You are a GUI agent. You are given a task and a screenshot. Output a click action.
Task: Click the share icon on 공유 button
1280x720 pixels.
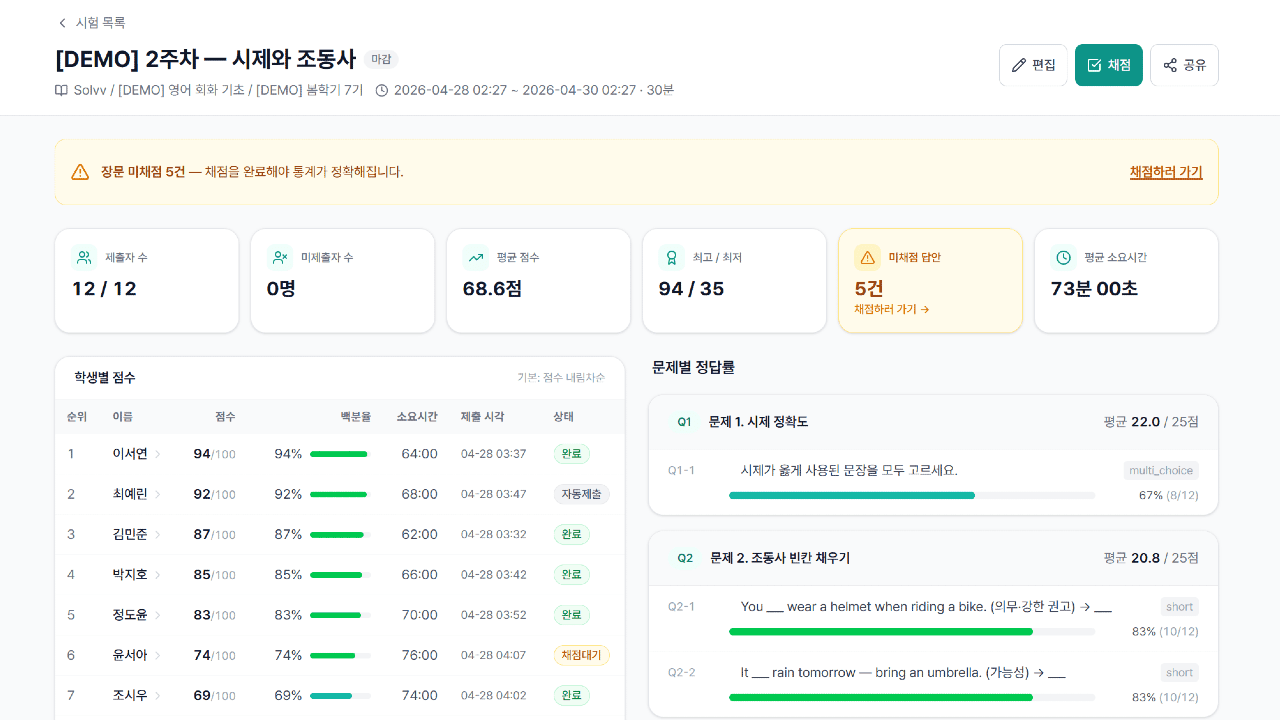(x=1170, y=65)
